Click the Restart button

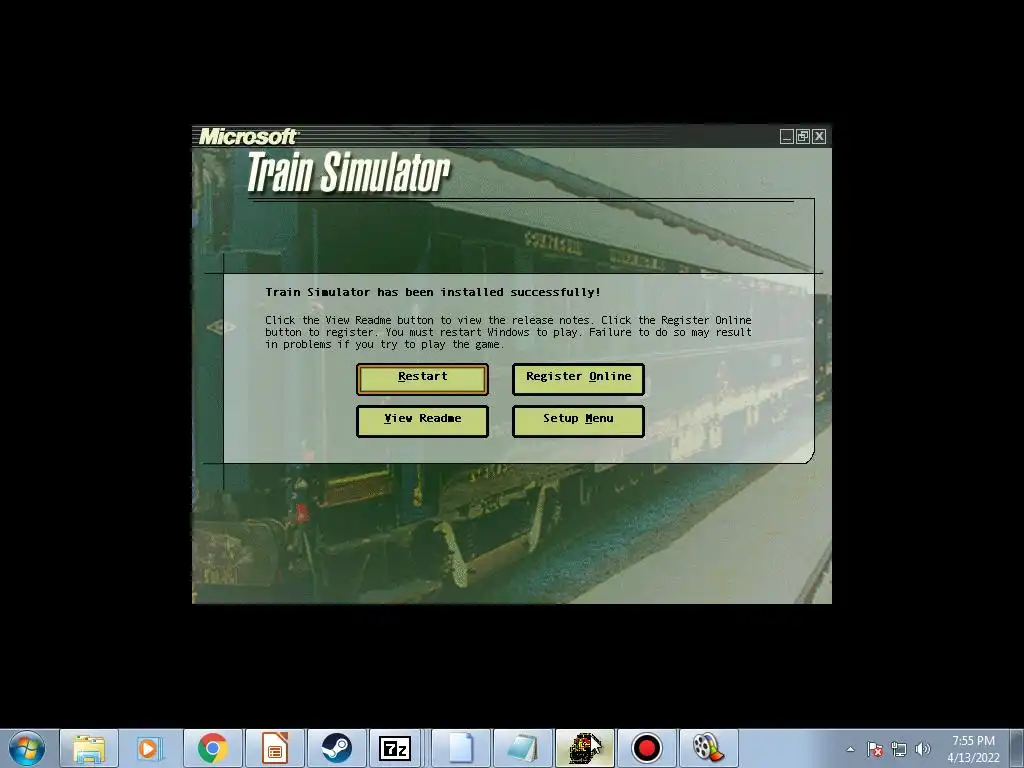point(422,379)
